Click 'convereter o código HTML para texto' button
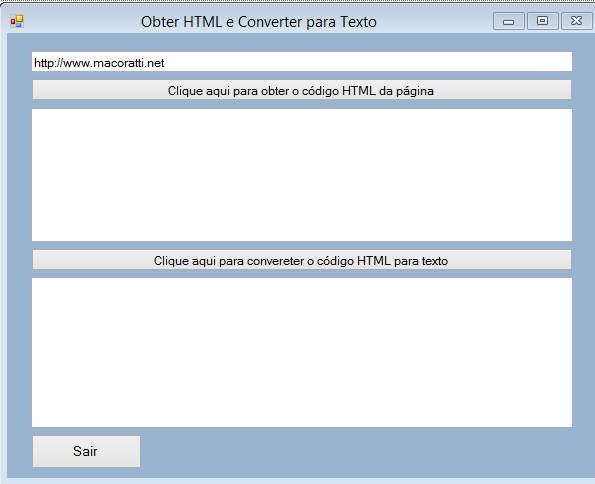595x484 pixels. 302,260
